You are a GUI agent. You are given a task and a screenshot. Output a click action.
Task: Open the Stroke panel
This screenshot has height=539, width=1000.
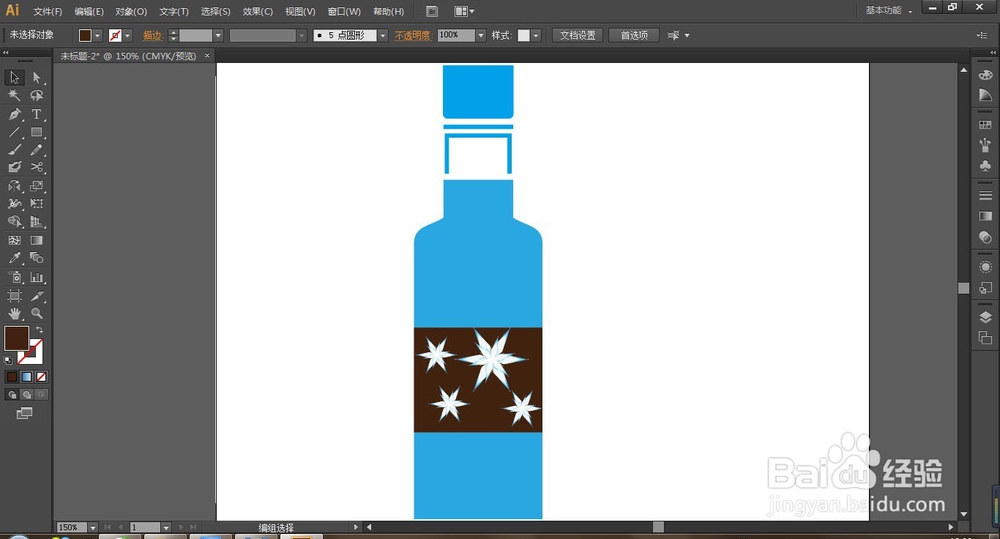tap(985, 196)
